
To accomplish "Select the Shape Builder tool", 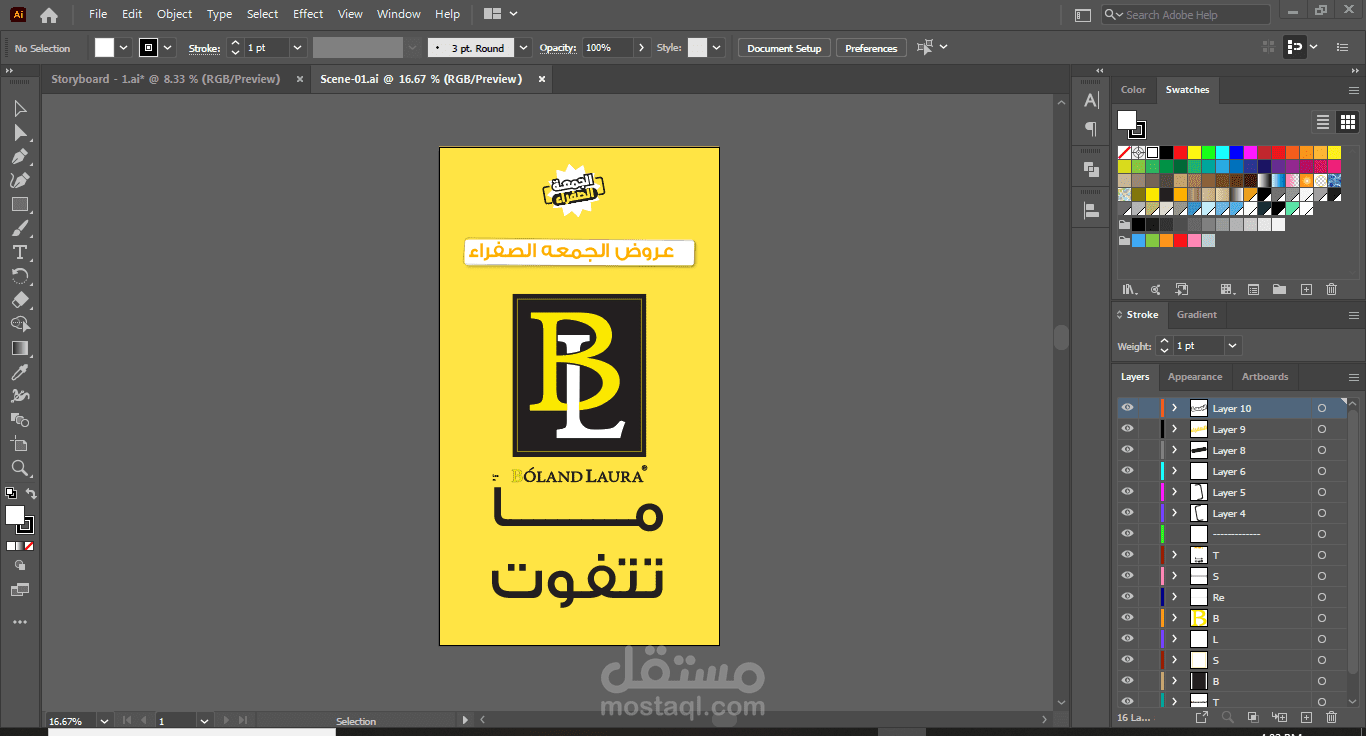I will [19, 324].
